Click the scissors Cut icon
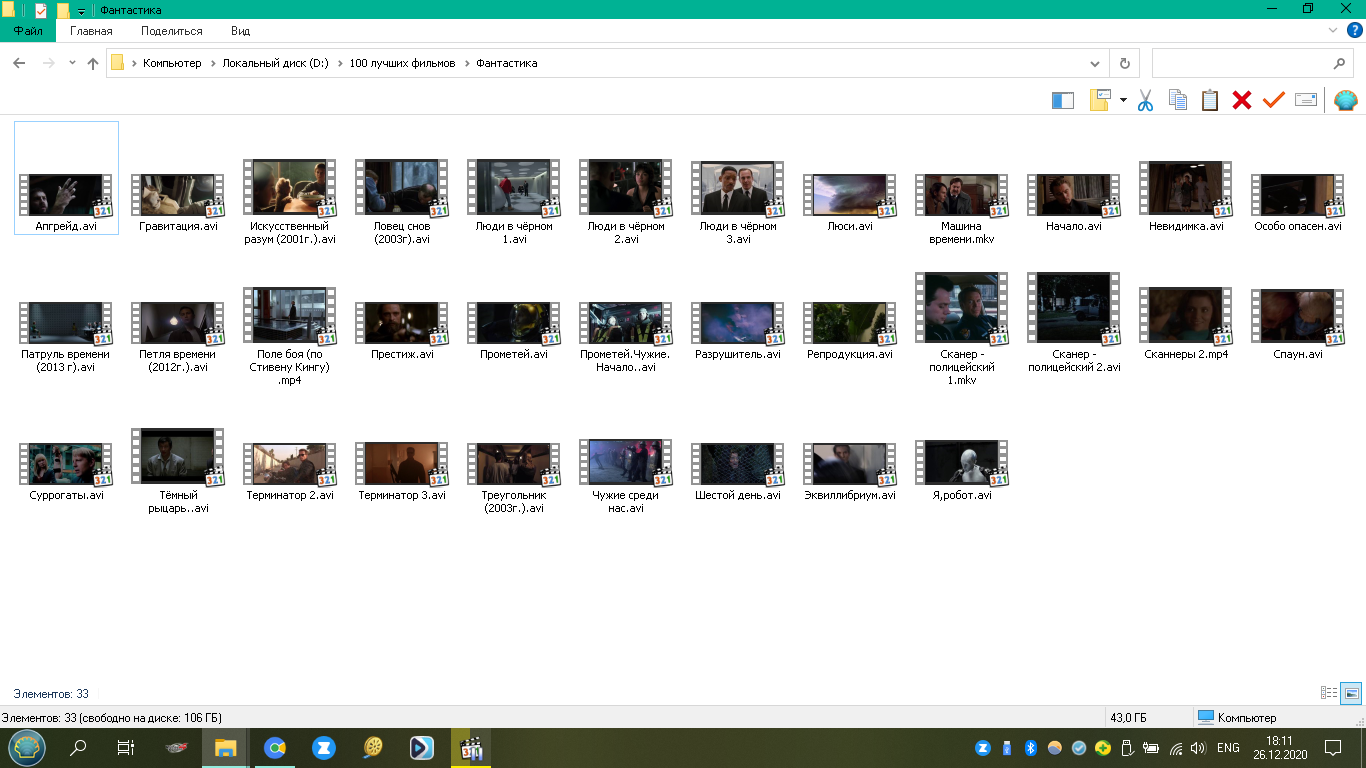Viewport: 1366px width, 768px height. pos(1146,100)
